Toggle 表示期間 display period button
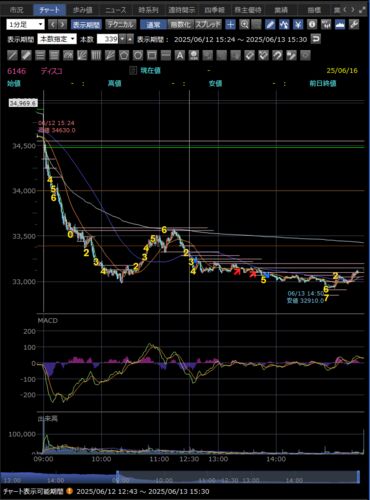370x500 pixels. coord(86,24)
